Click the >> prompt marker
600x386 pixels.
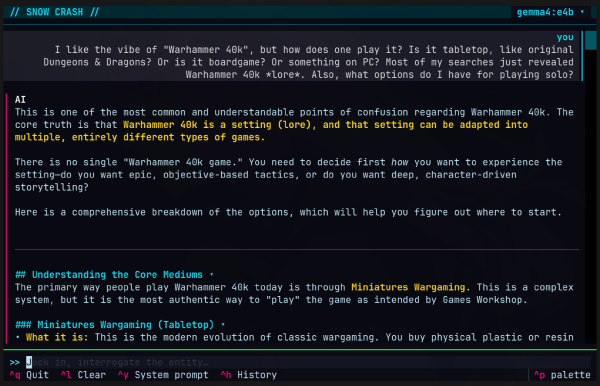pyautogui.click(x=15, y=362)
